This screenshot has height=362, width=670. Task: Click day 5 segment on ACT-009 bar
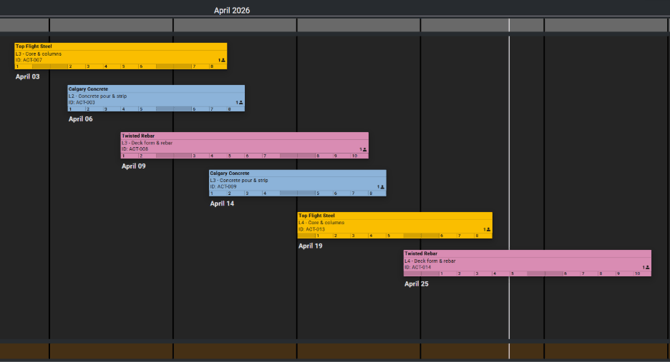324,194
